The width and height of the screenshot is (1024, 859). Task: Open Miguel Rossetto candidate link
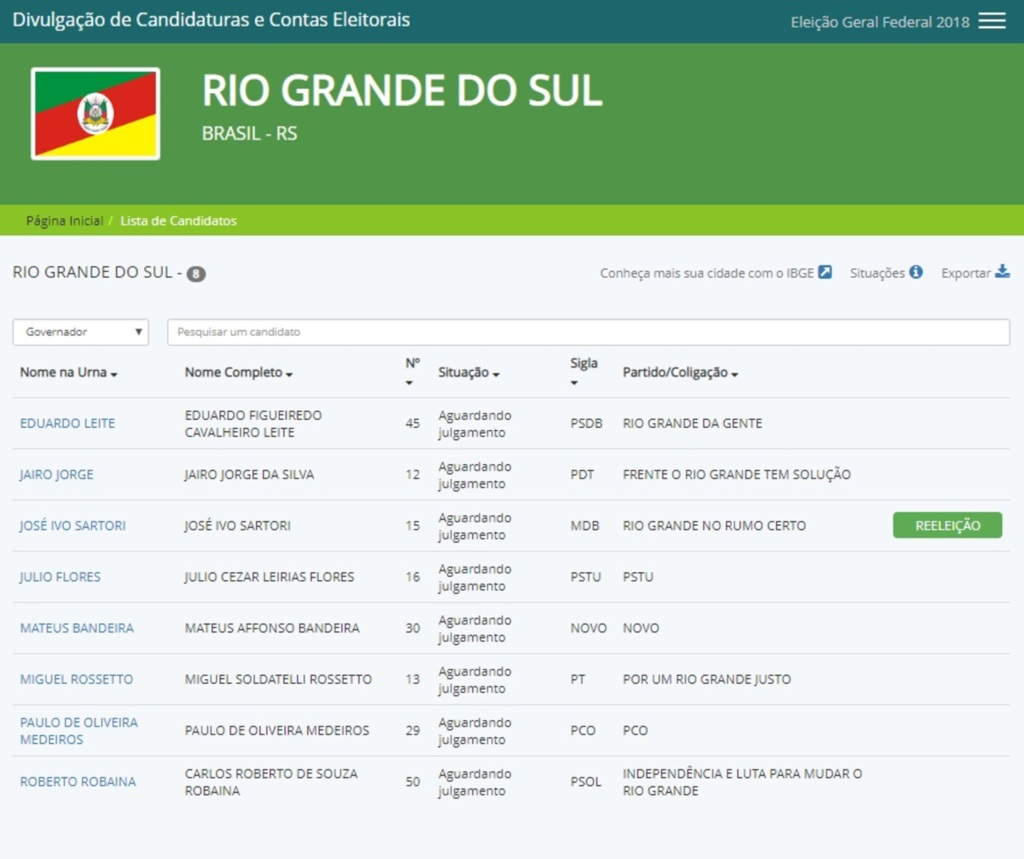pyautogui.click(x=76, y=679)
